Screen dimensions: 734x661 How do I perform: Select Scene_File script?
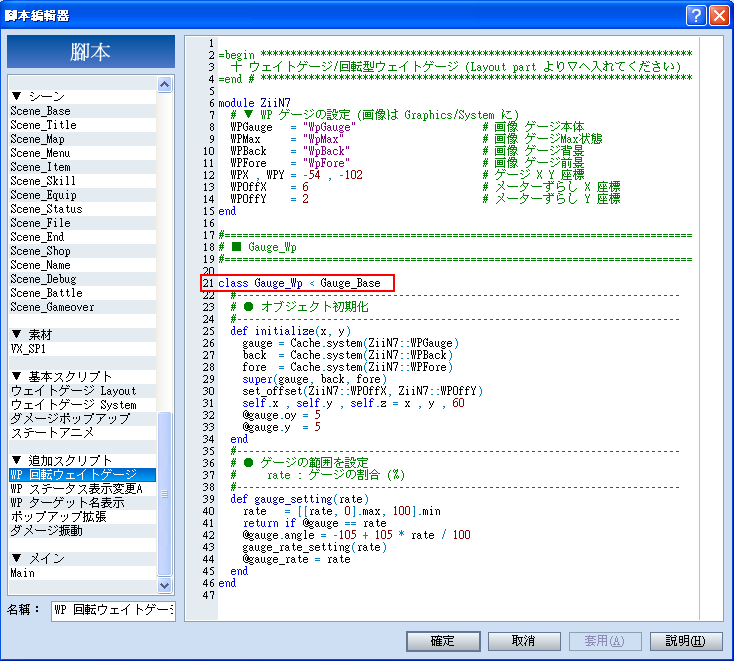point(82,223)
